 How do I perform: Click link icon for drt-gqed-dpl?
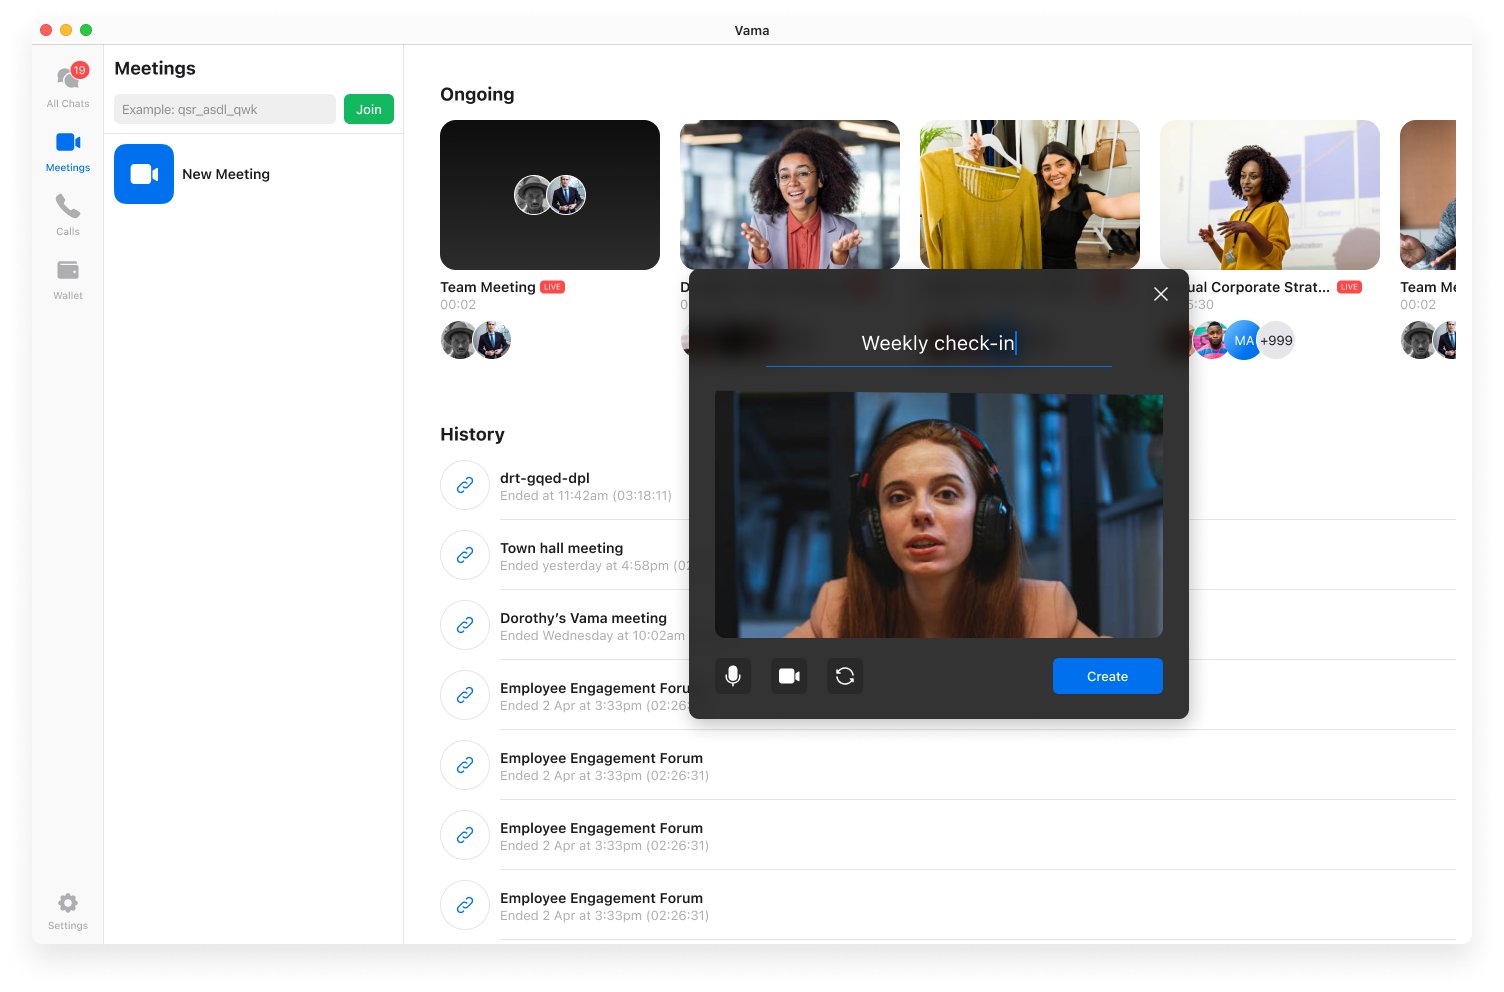465,485
